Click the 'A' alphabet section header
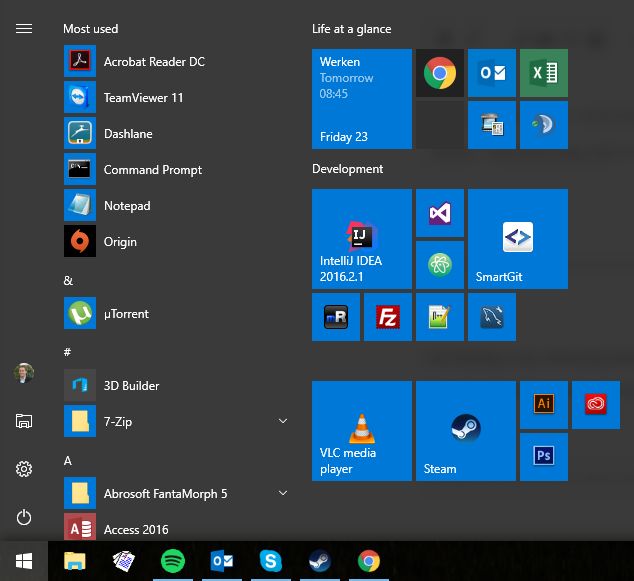The width and height of the screenshot is (634, 581). click(68, 461)
